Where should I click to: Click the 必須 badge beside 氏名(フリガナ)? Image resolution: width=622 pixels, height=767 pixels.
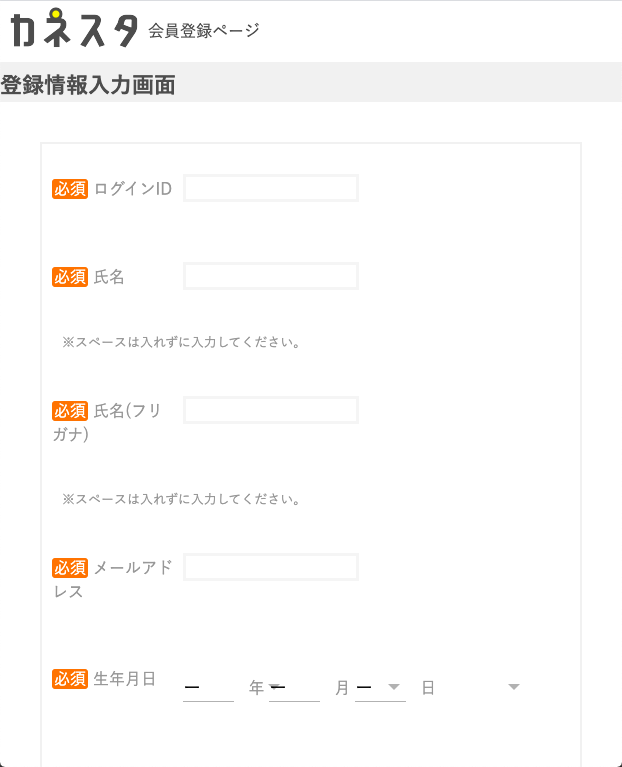point(70,411)
